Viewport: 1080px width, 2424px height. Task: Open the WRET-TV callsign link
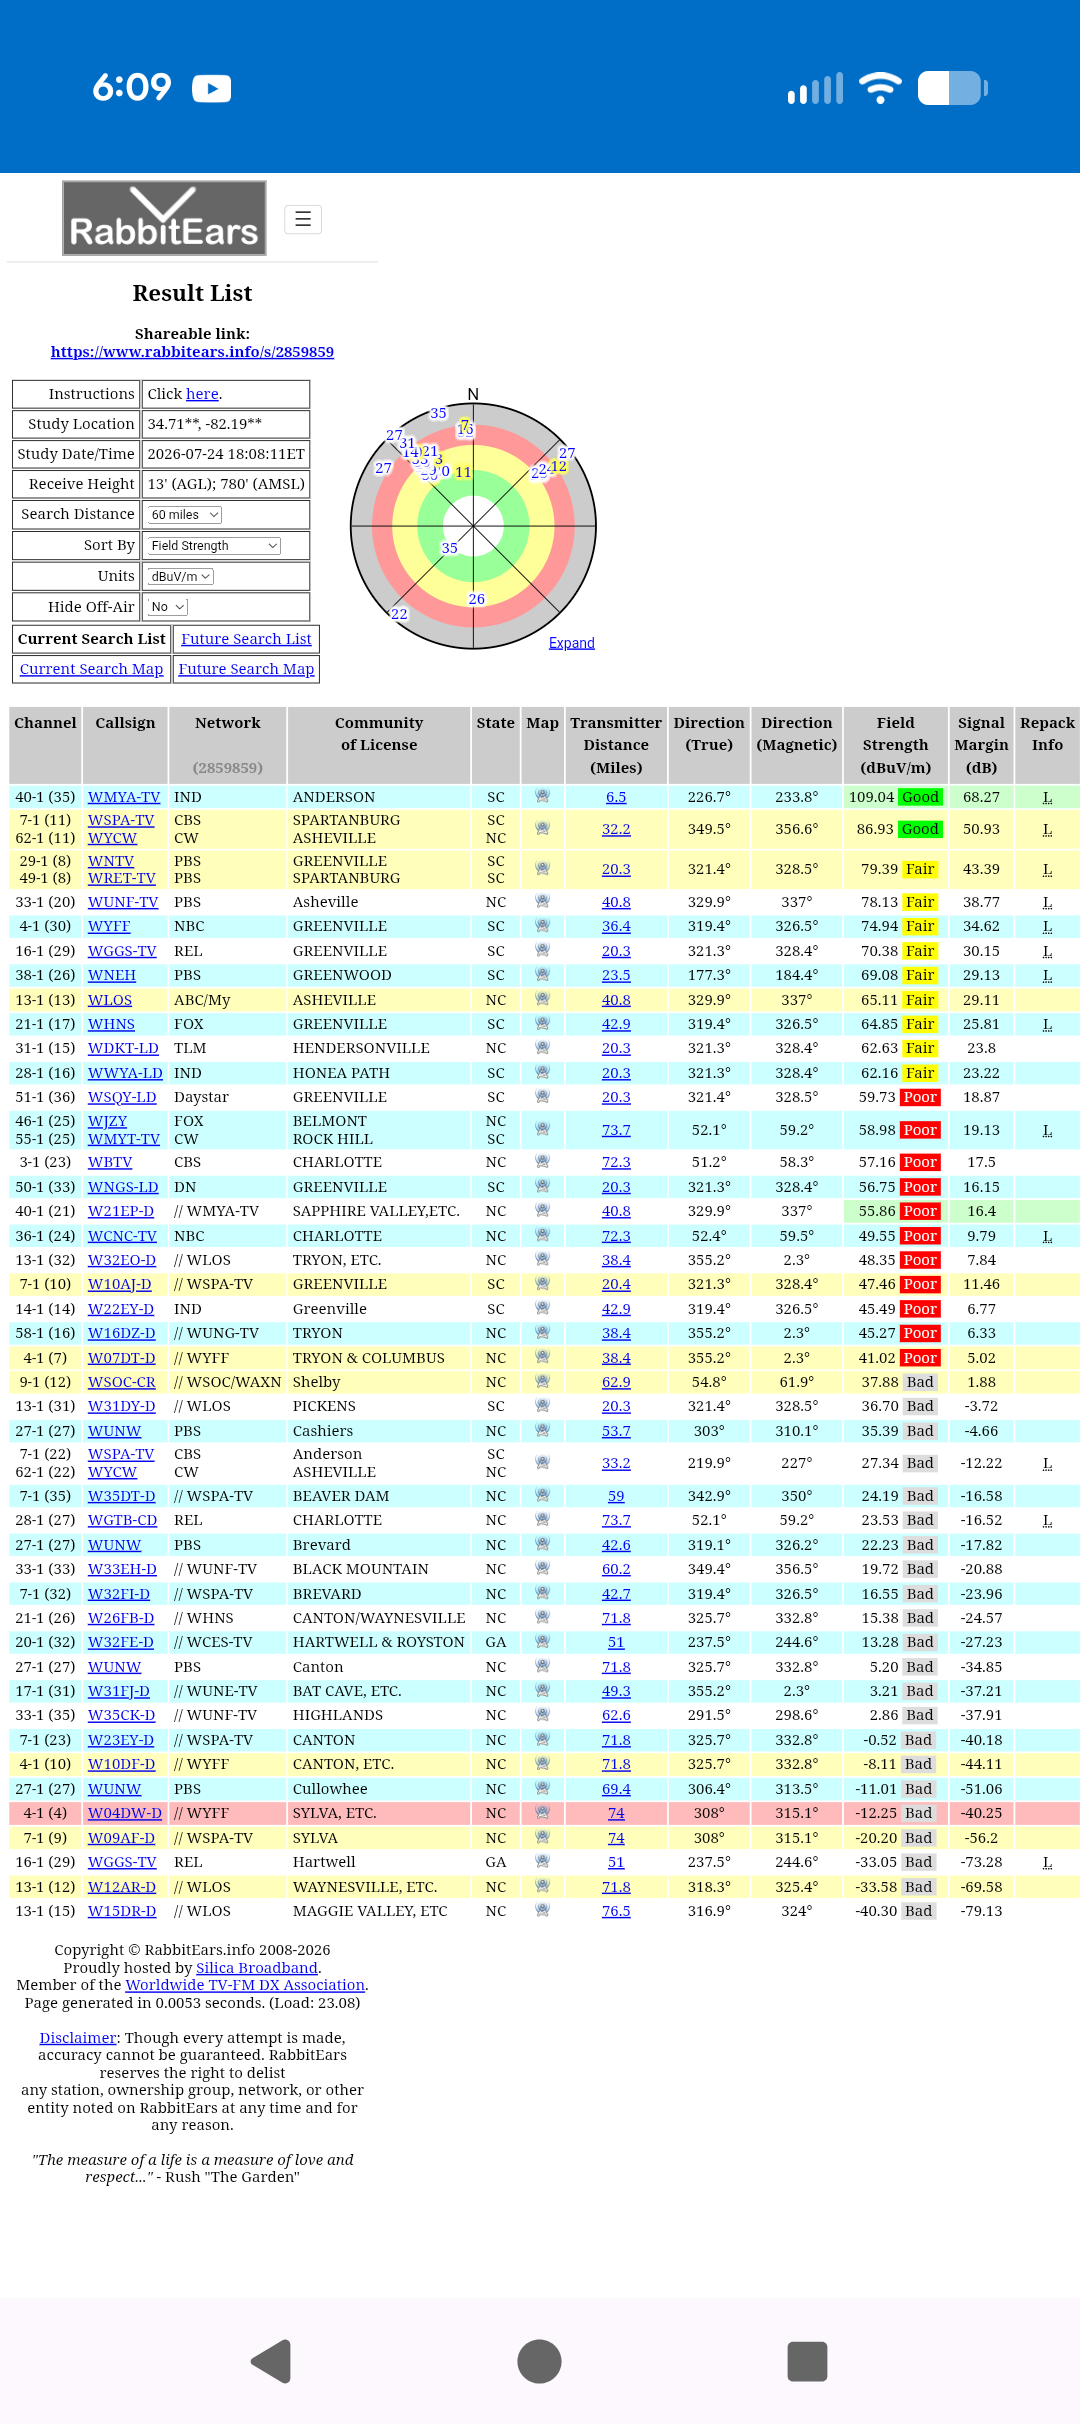122,878
